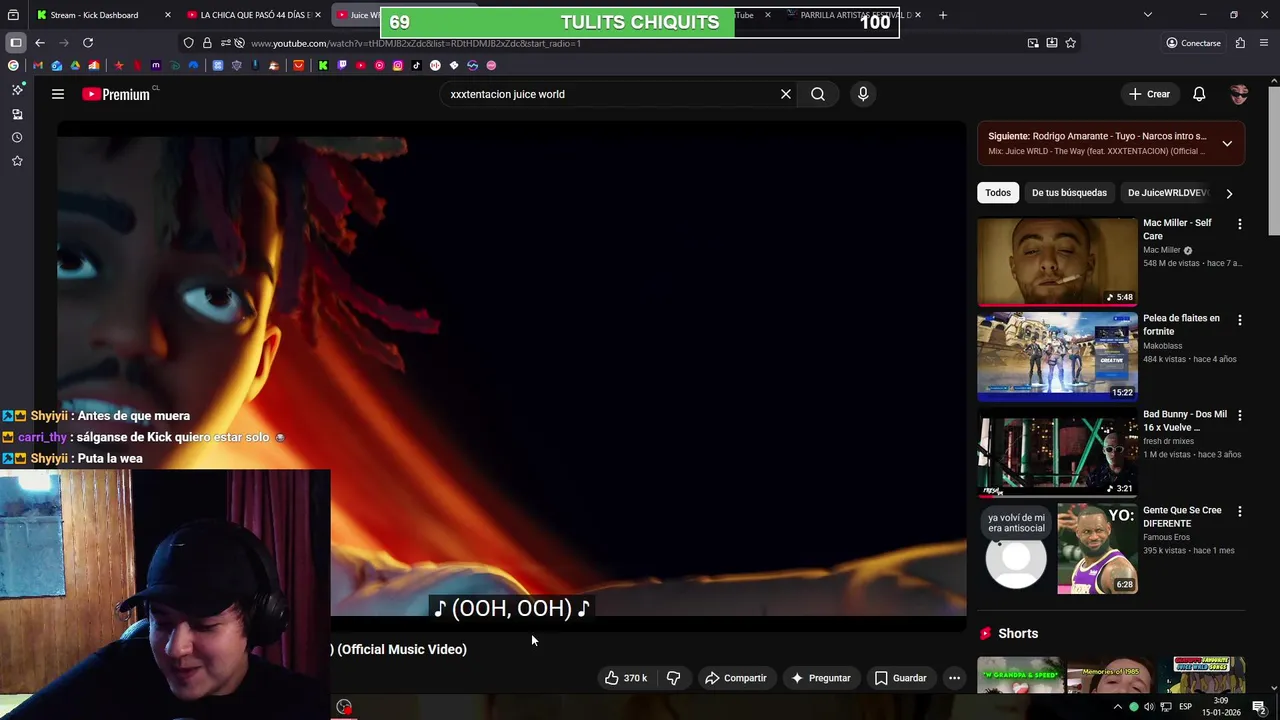Show more filter chips with right arrow
Viewport: 1280px width, 720px height.
click(x=1229, y=193)
